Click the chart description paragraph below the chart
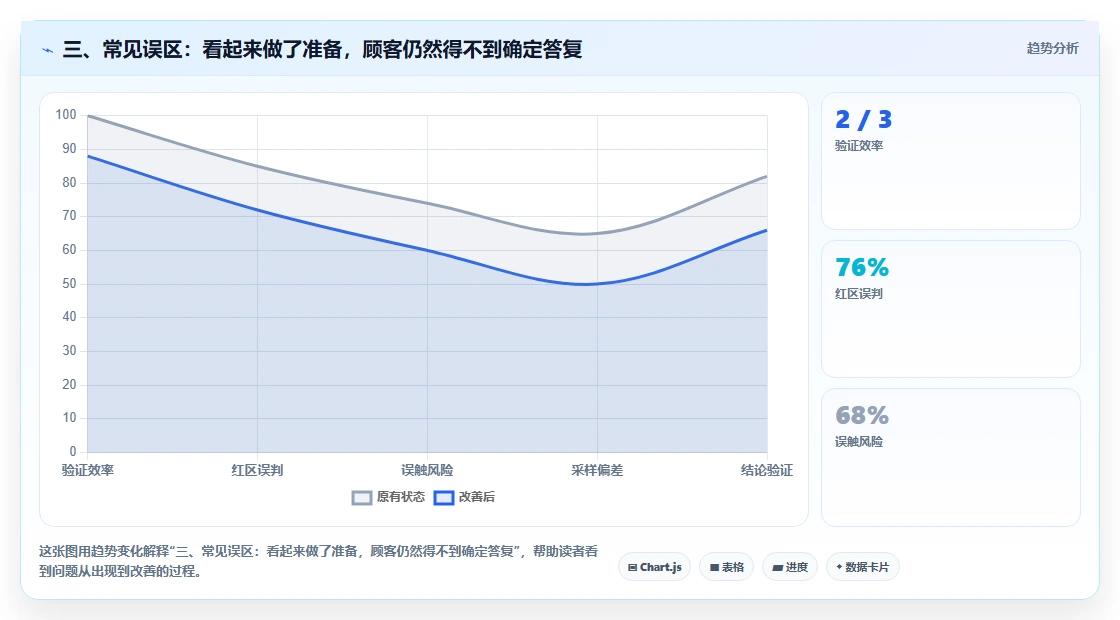 [x=319, y=561]
